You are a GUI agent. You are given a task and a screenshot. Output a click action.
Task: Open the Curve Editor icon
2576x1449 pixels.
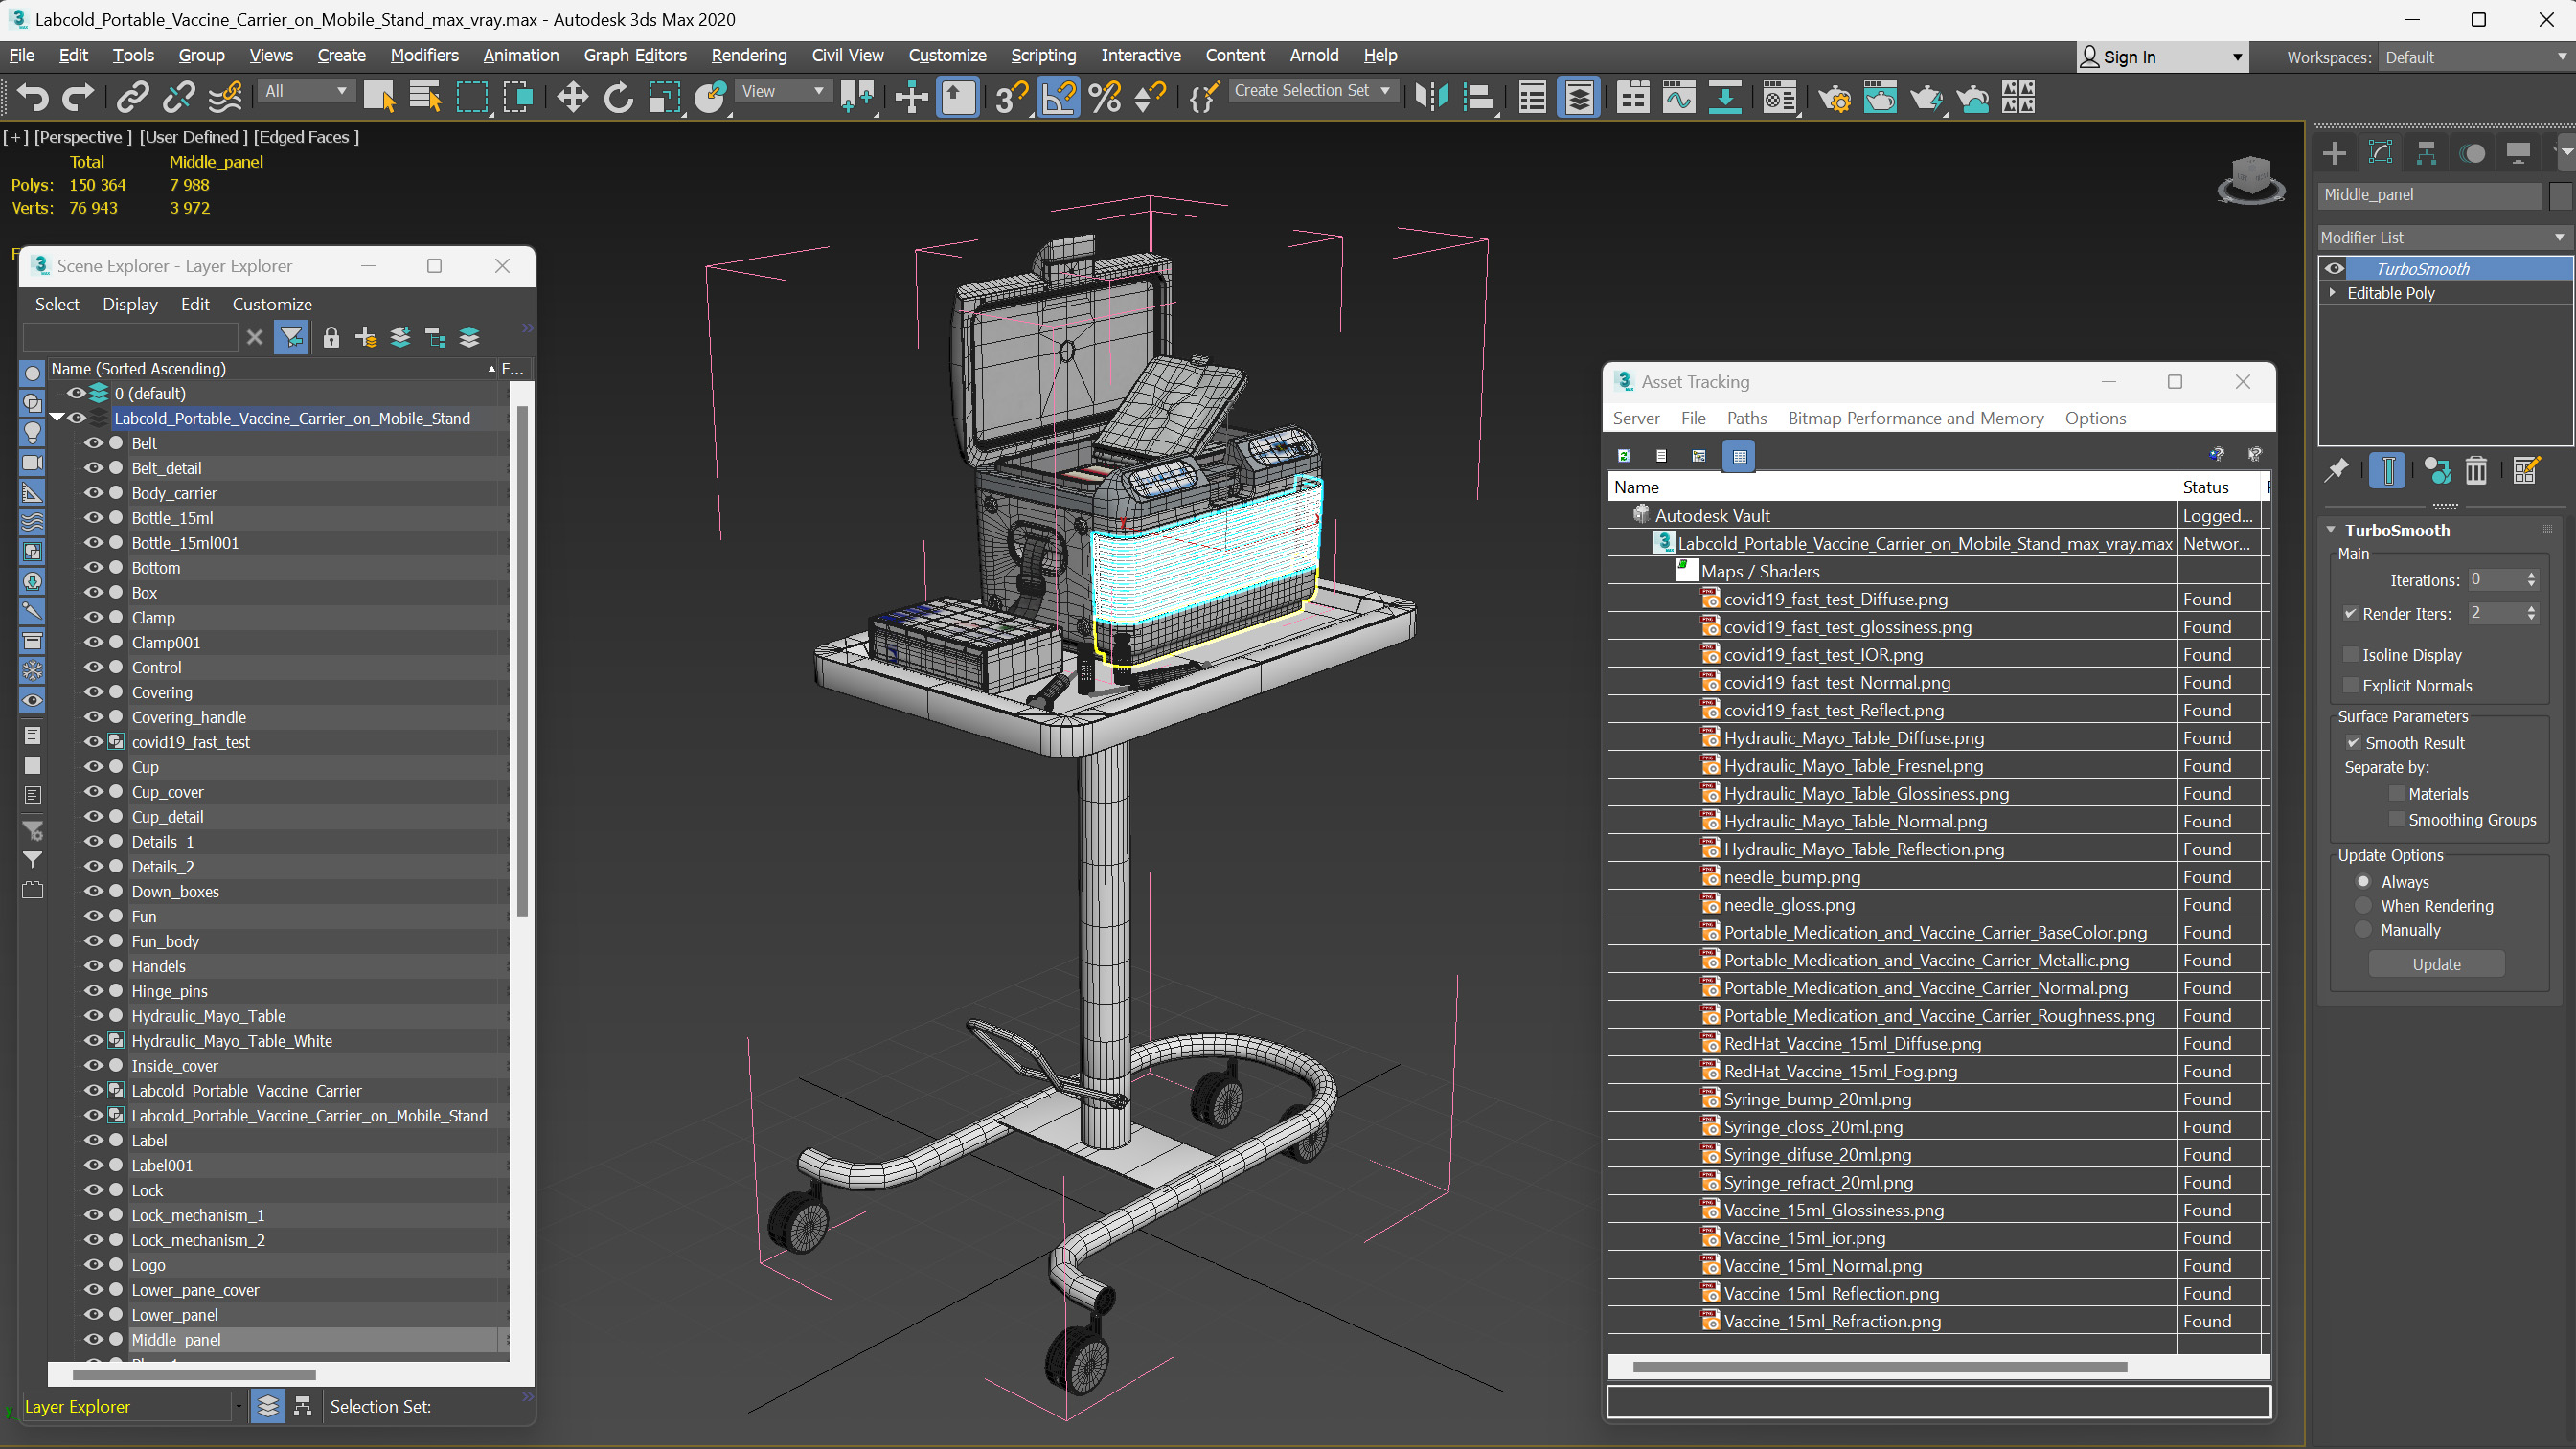1679,97
